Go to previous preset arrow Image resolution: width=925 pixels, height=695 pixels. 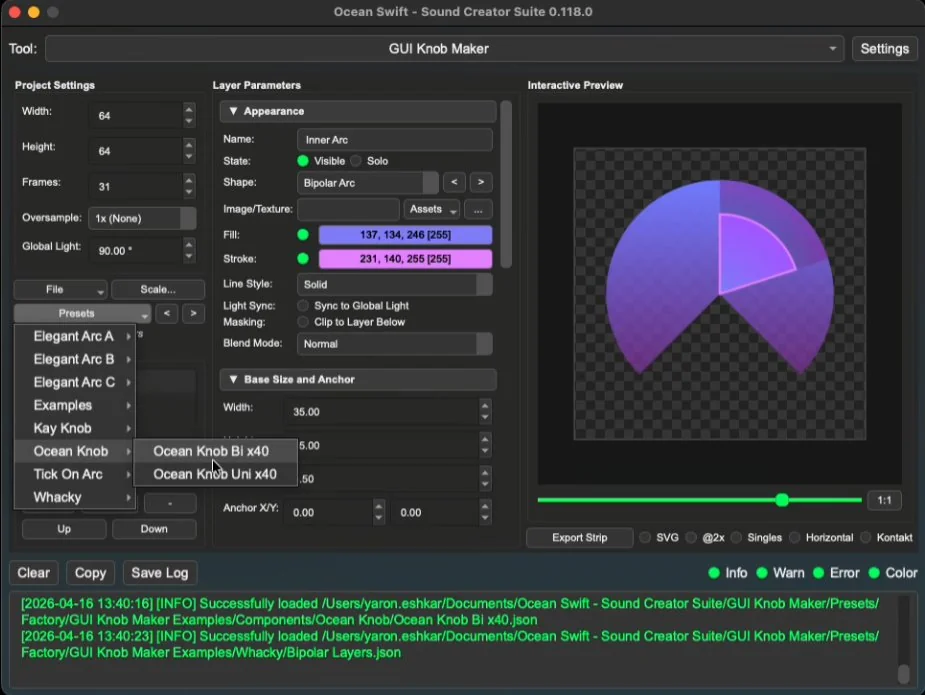167,313
